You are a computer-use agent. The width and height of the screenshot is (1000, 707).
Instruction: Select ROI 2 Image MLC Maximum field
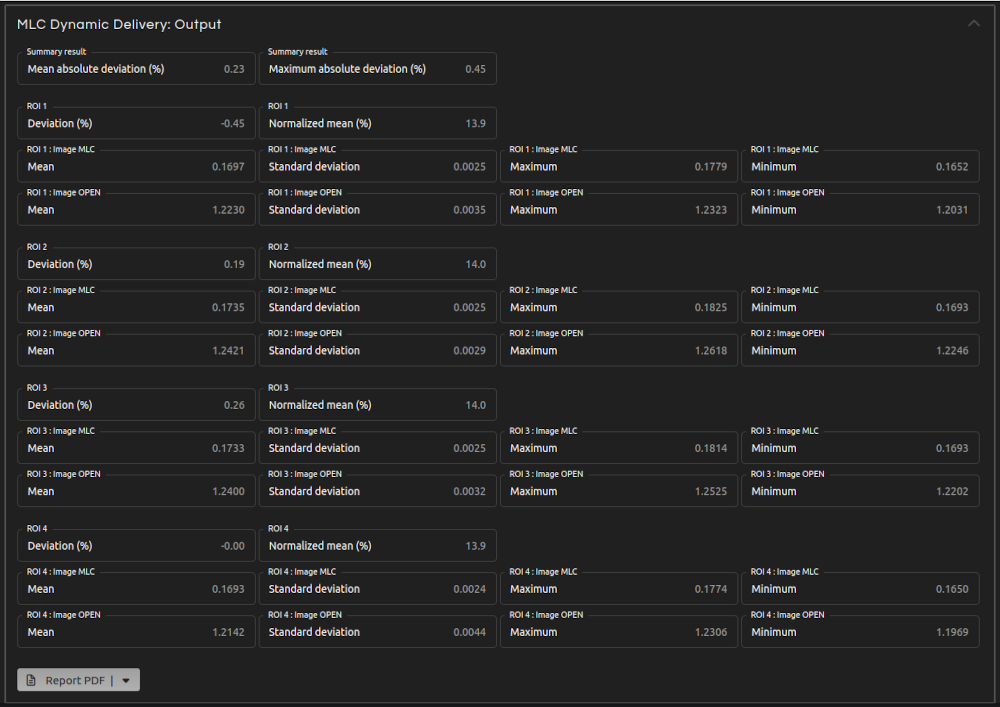[x=619, y=307]
